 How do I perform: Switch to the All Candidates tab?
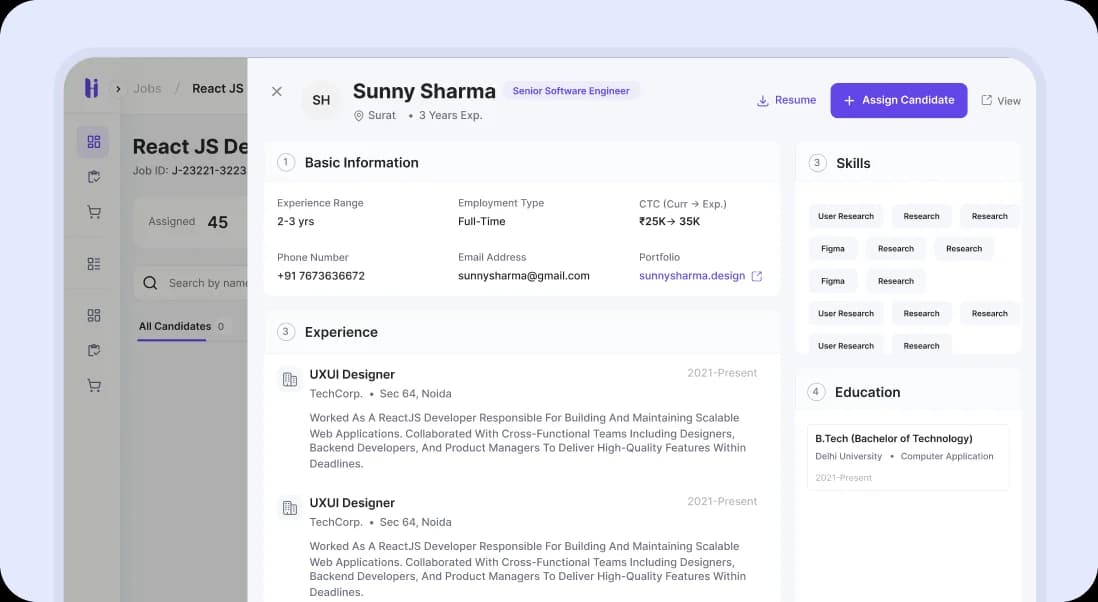tap(174, 326)
